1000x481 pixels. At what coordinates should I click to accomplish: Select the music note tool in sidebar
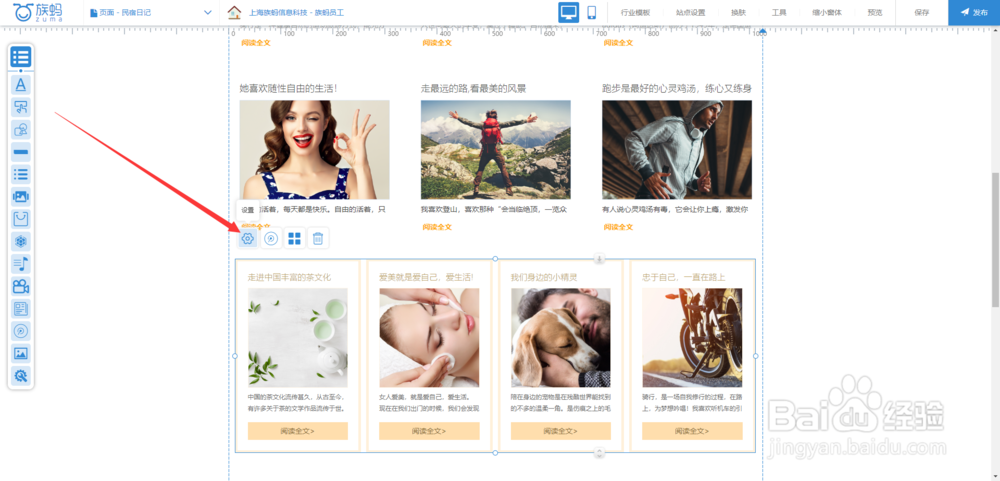pos(20,263)
